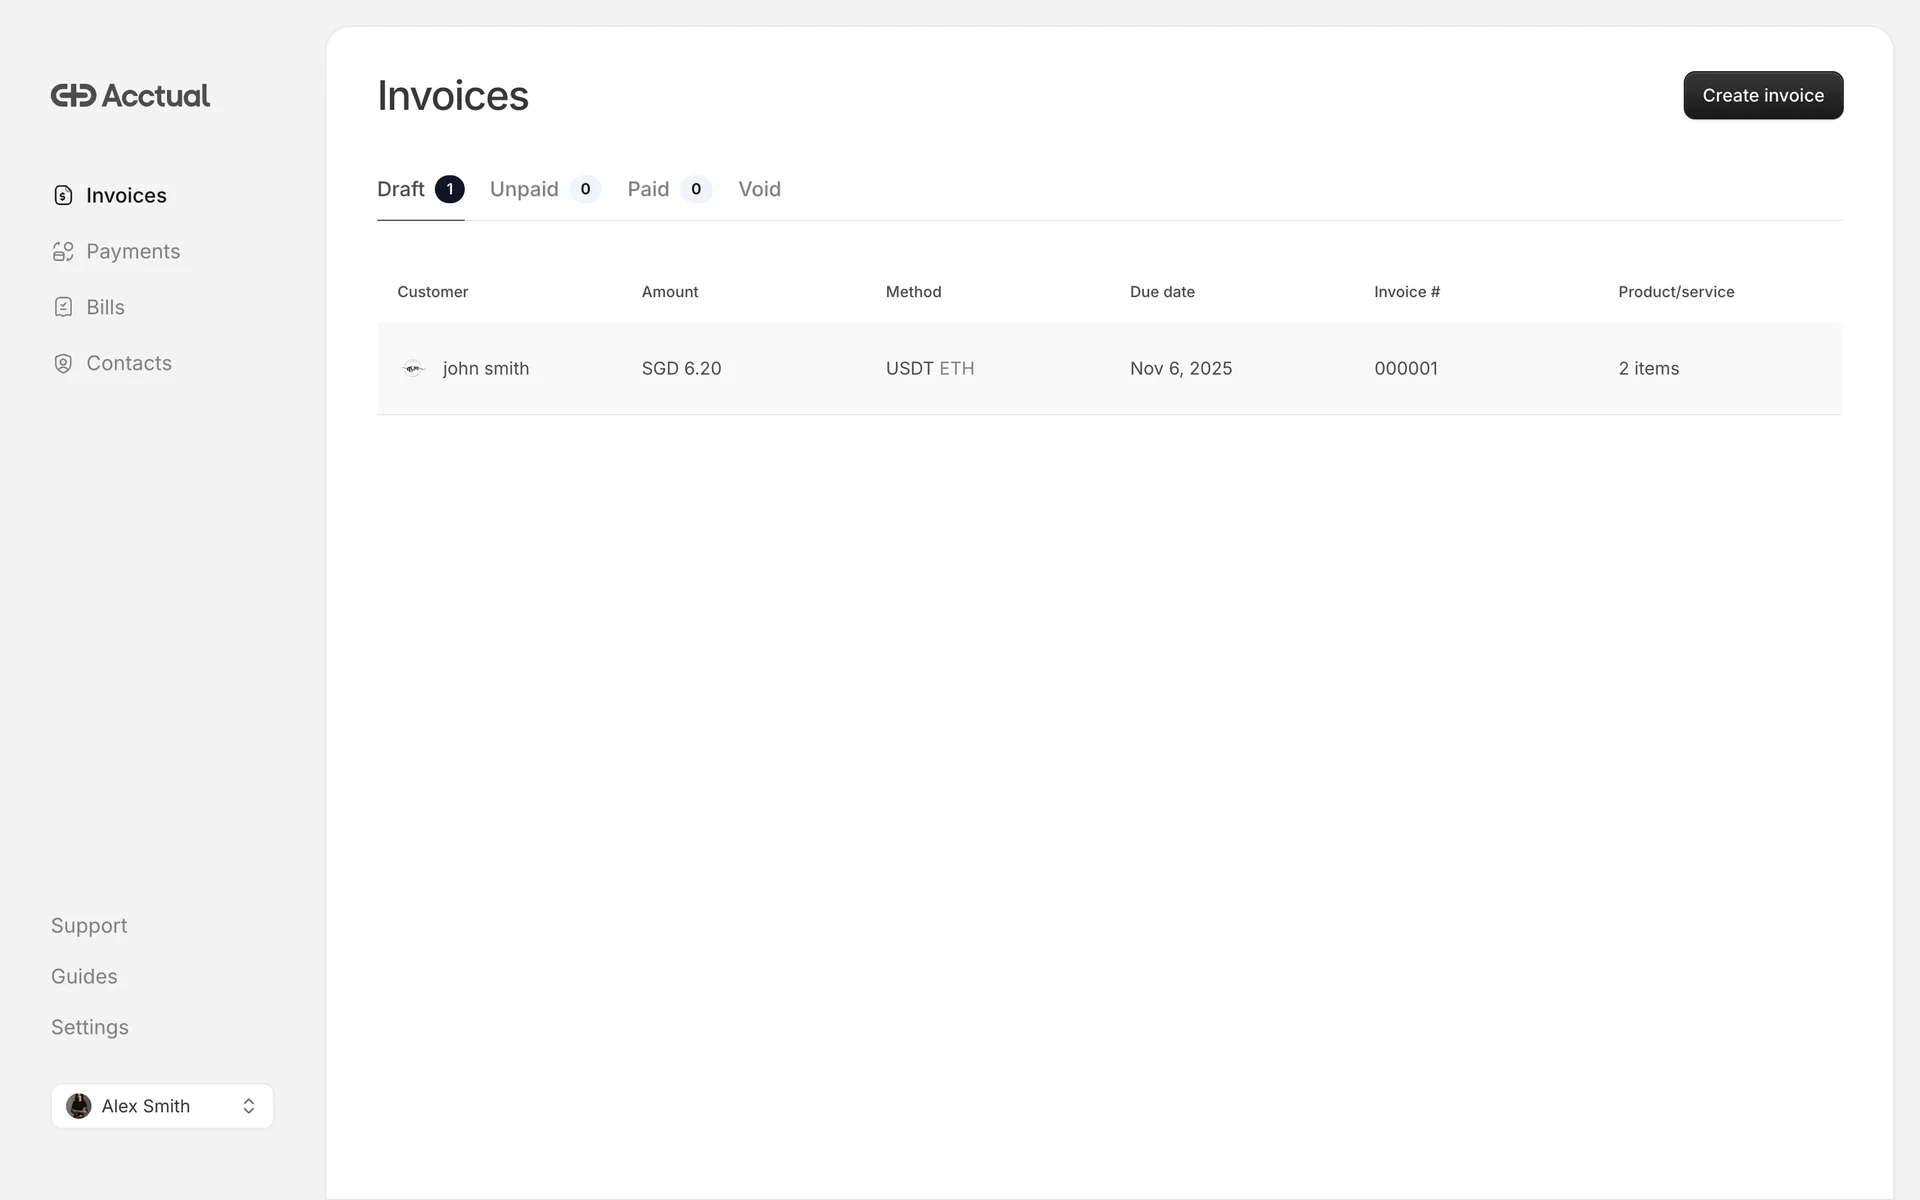This screenshot has width=1920, height=1200.
Task: Click the Due date column header
Action: [x=1162, y=292]
